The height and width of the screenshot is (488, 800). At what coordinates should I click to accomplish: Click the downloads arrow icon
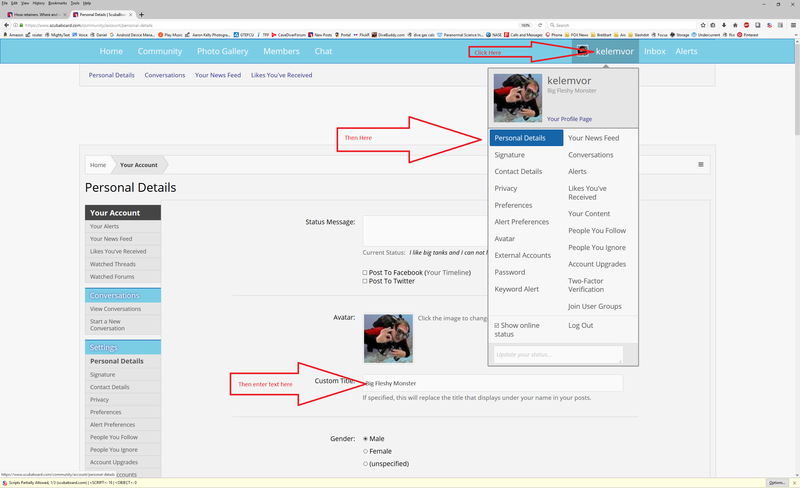tap(722, 25)
